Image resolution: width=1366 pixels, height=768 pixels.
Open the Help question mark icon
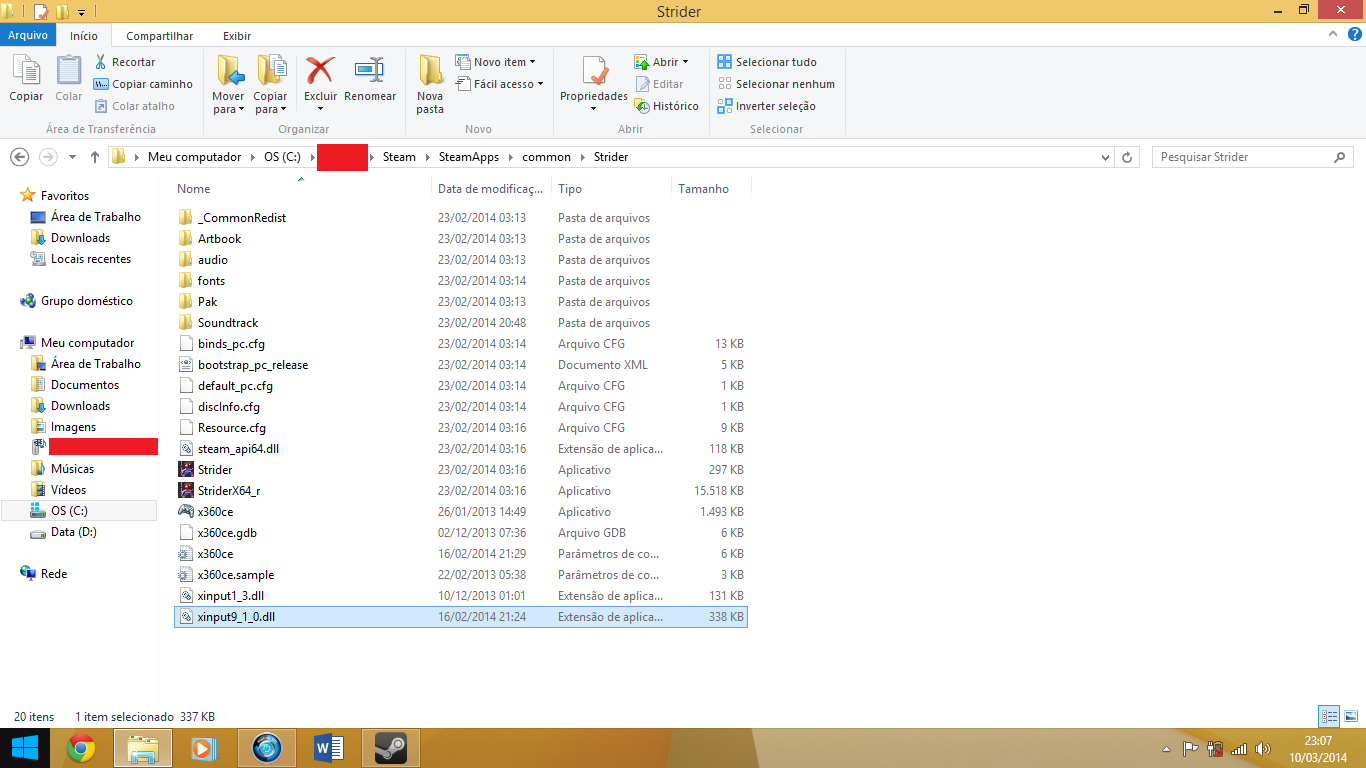pos(1354,35)
